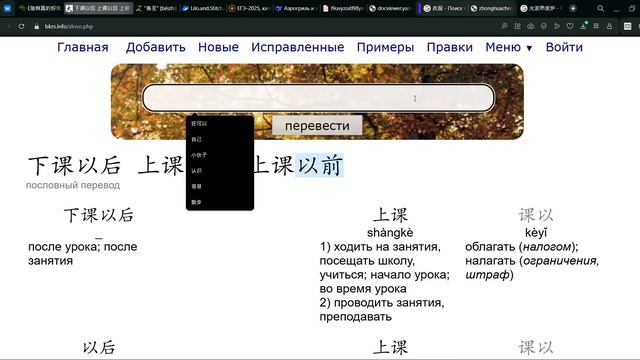Click the pinyin text shàngkè
Viewport: 640px width, 360px height.
pos(390,233)
